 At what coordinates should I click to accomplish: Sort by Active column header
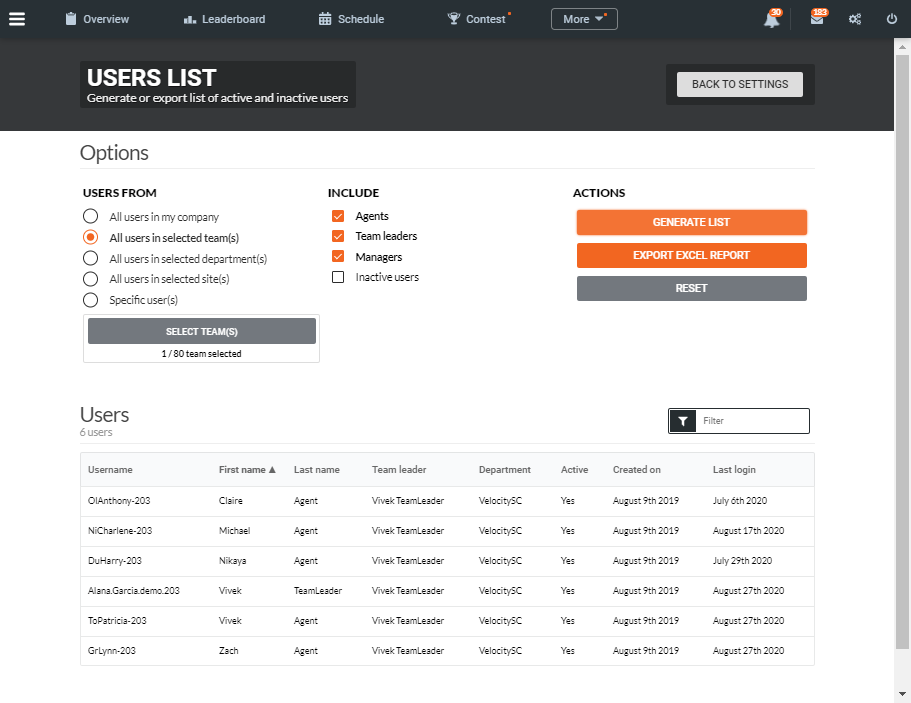[x=574, y=469]
